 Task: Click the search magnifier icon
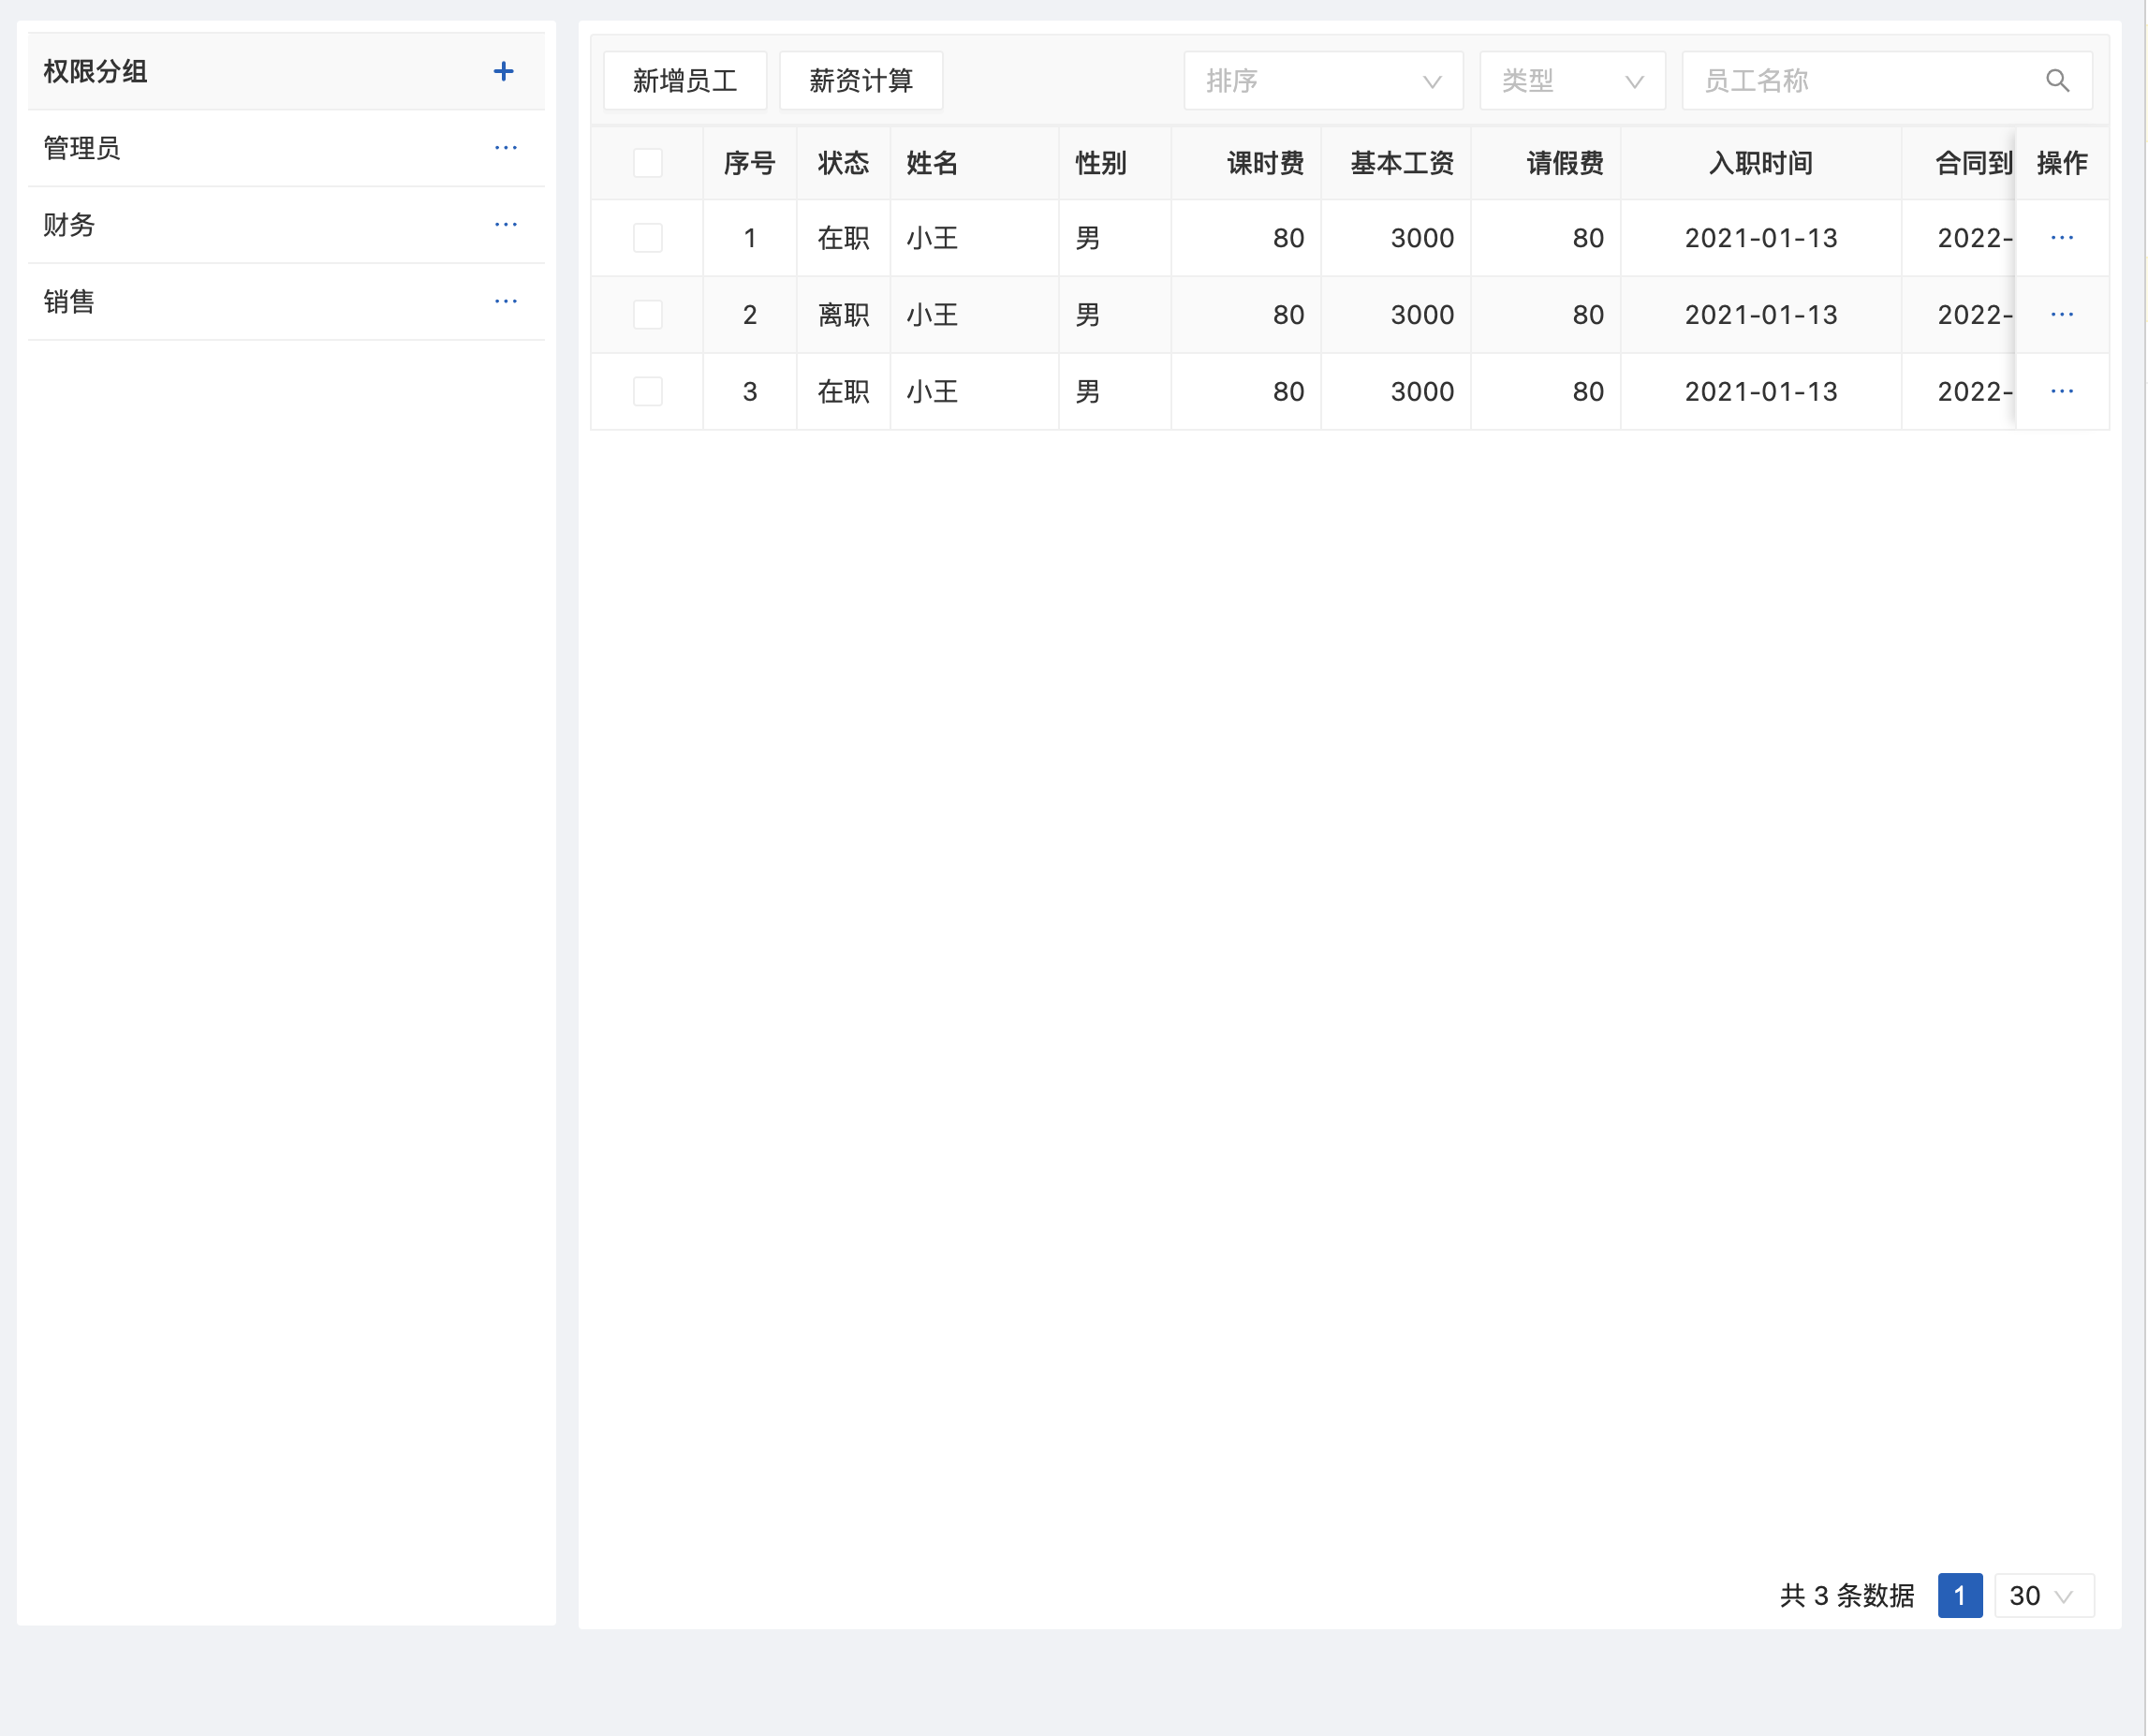click(2058, 80)
